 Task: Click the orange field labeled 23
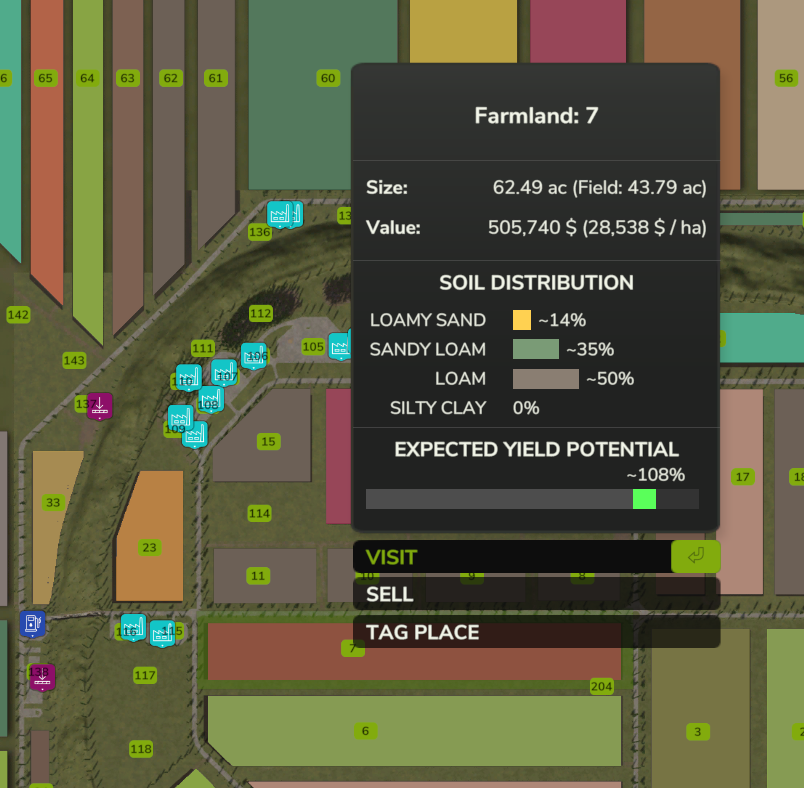[x=149, y=547]
